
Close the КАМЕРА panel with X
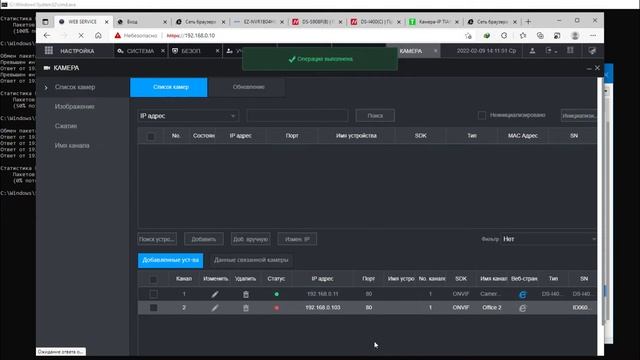coord(597,68)
